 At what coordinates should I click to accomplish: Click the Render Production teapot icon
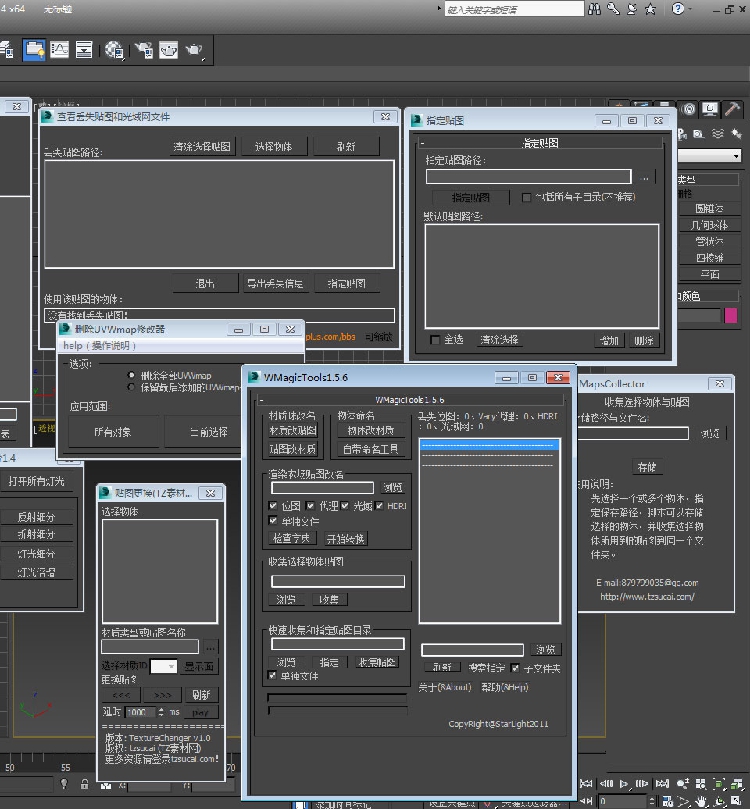click(194, 50)
